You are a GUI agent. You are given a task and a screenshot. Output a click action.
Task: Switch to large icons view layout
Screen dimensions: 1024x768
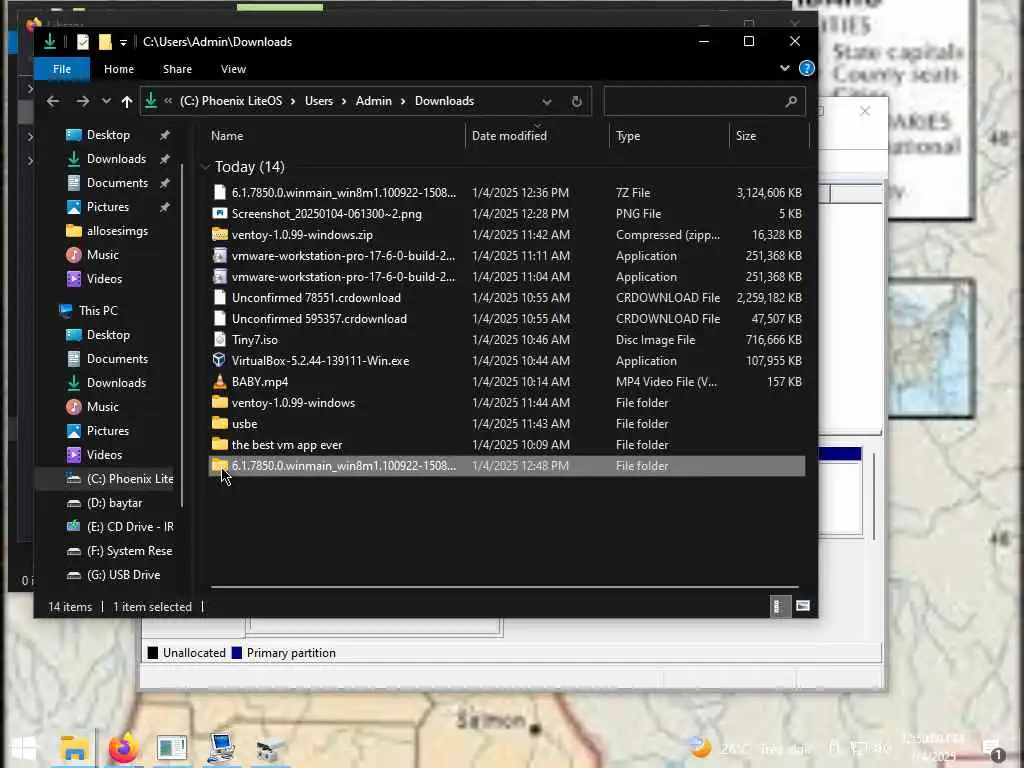pos(803,607)
